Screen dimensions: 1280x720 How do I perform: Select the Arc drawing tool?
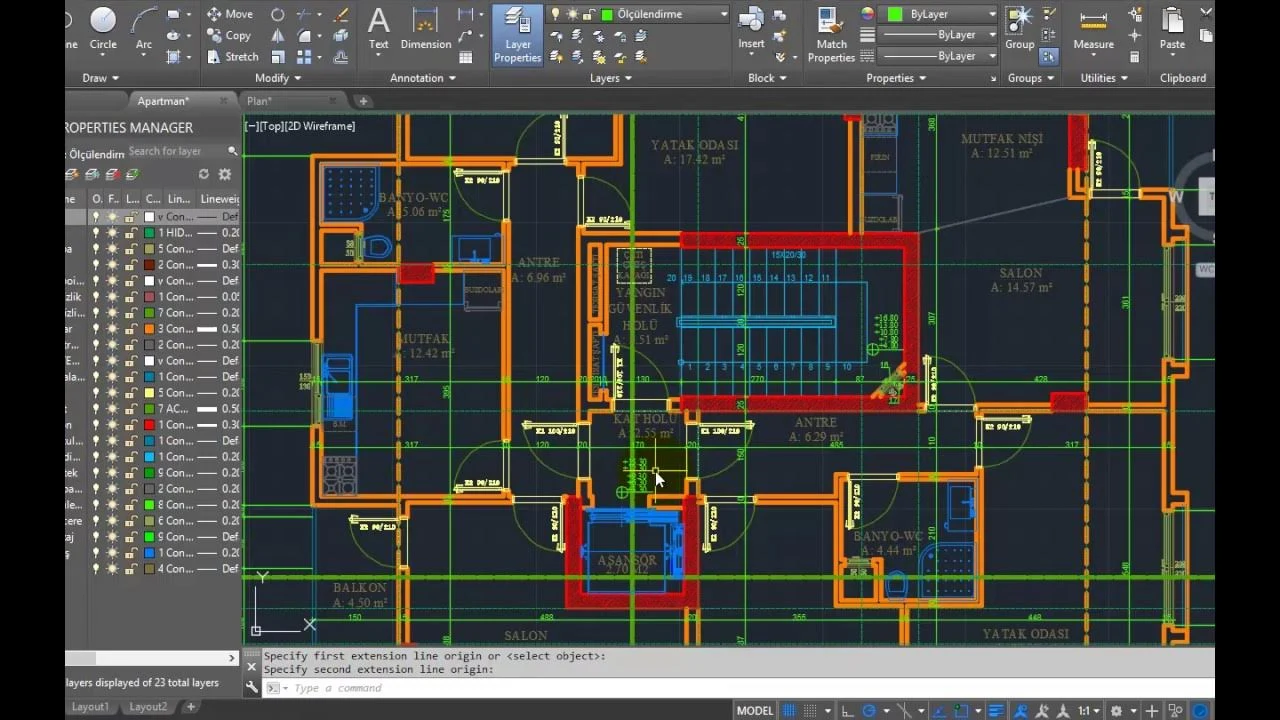(144, 27)
